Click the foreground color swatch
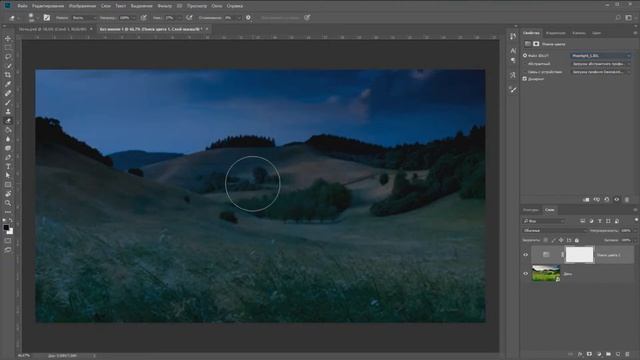Viewport: 640px width, 360px height. [x=6, y=227]
